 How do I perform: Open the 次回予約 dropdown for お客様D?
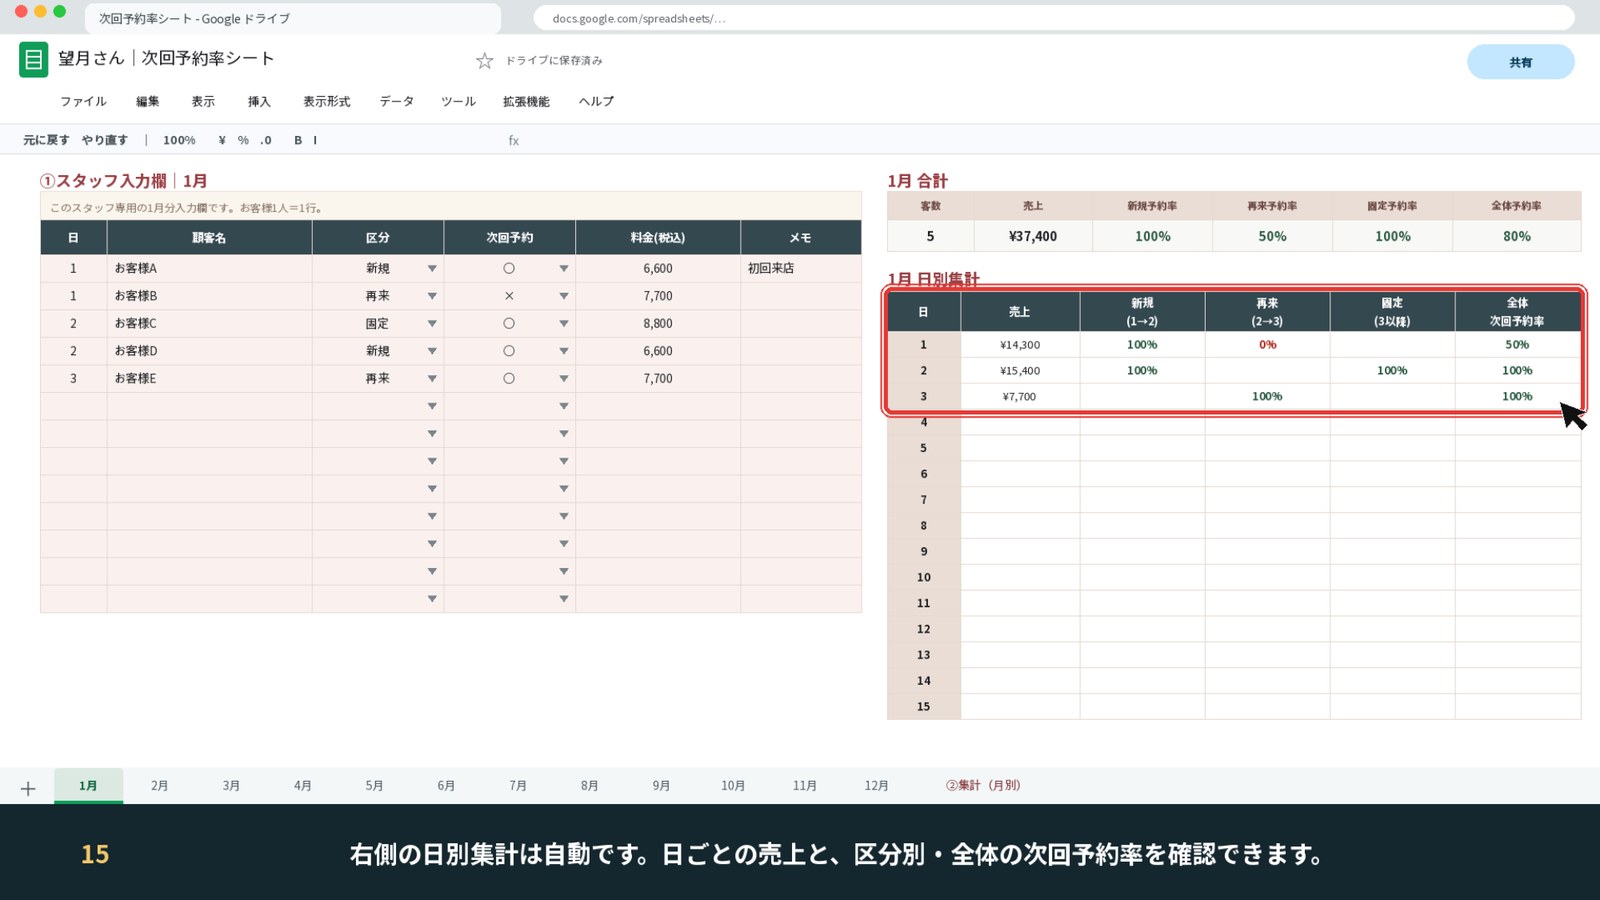[x=564, y=351]
